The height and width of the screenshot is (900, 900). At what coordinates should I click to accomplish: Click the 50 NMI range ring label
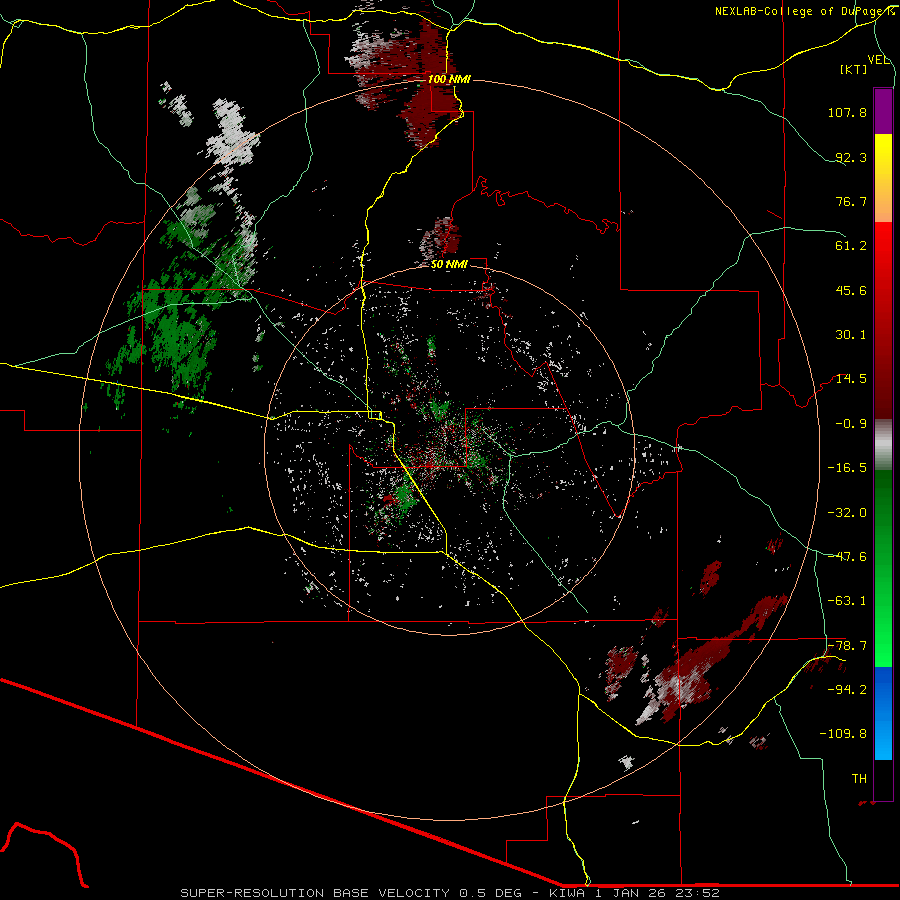(x=449, y=265)
